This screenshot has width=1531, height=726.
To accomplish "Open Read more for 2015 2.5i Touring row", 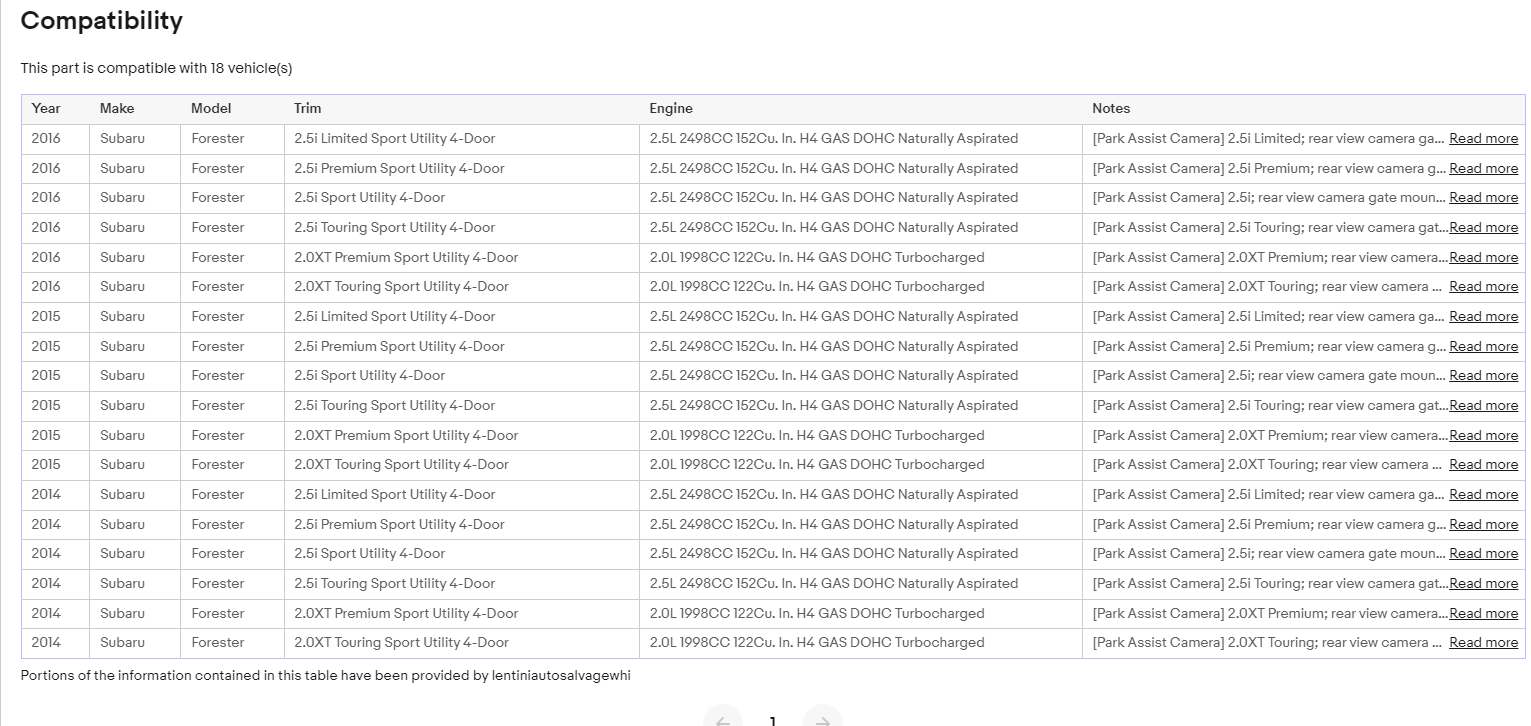I will (x=1483, y=406).
